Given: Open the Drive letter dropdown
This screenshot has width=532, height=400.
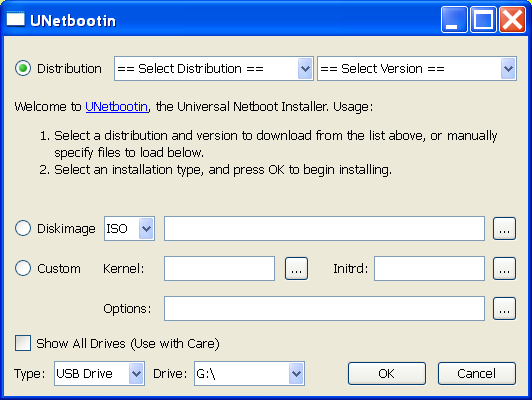Looking at the screenshot, I should 249,374.
